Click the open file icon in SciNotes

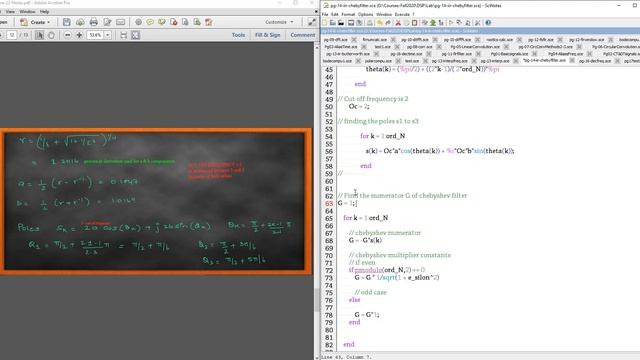pyautogui.click(x=333, y=23)
